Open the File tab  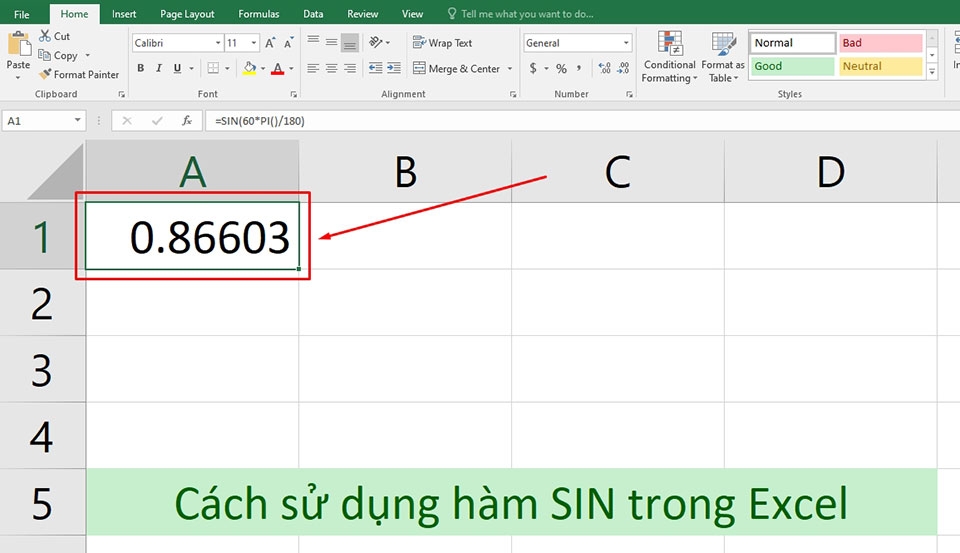21,14
